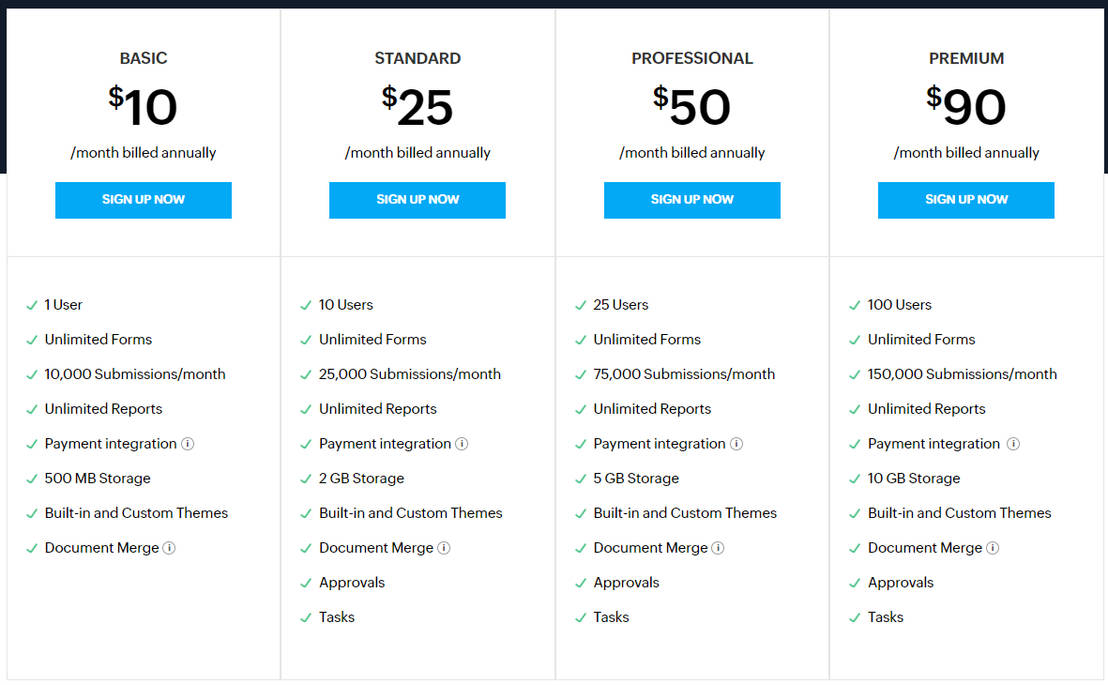1108x685 pixels.
Task: Click the info icon beside Payment integration in Basic
Action: pos(188,443)
